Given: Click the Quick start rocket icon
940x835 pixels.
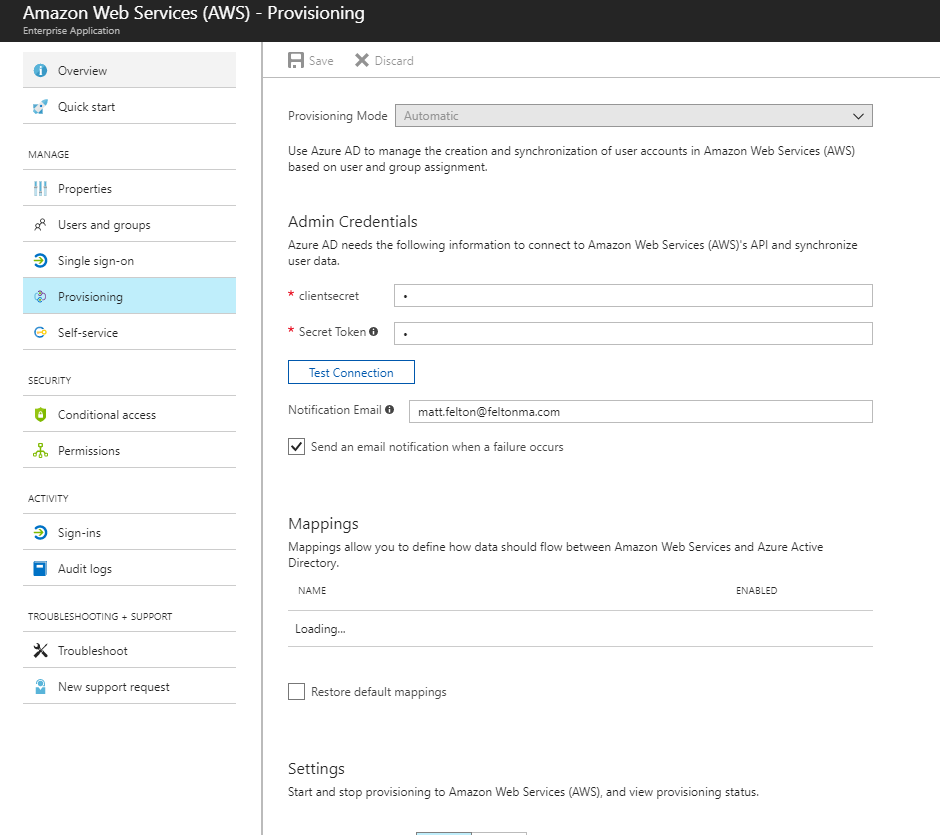Looking at the screenshot, I should pos(40,107).
